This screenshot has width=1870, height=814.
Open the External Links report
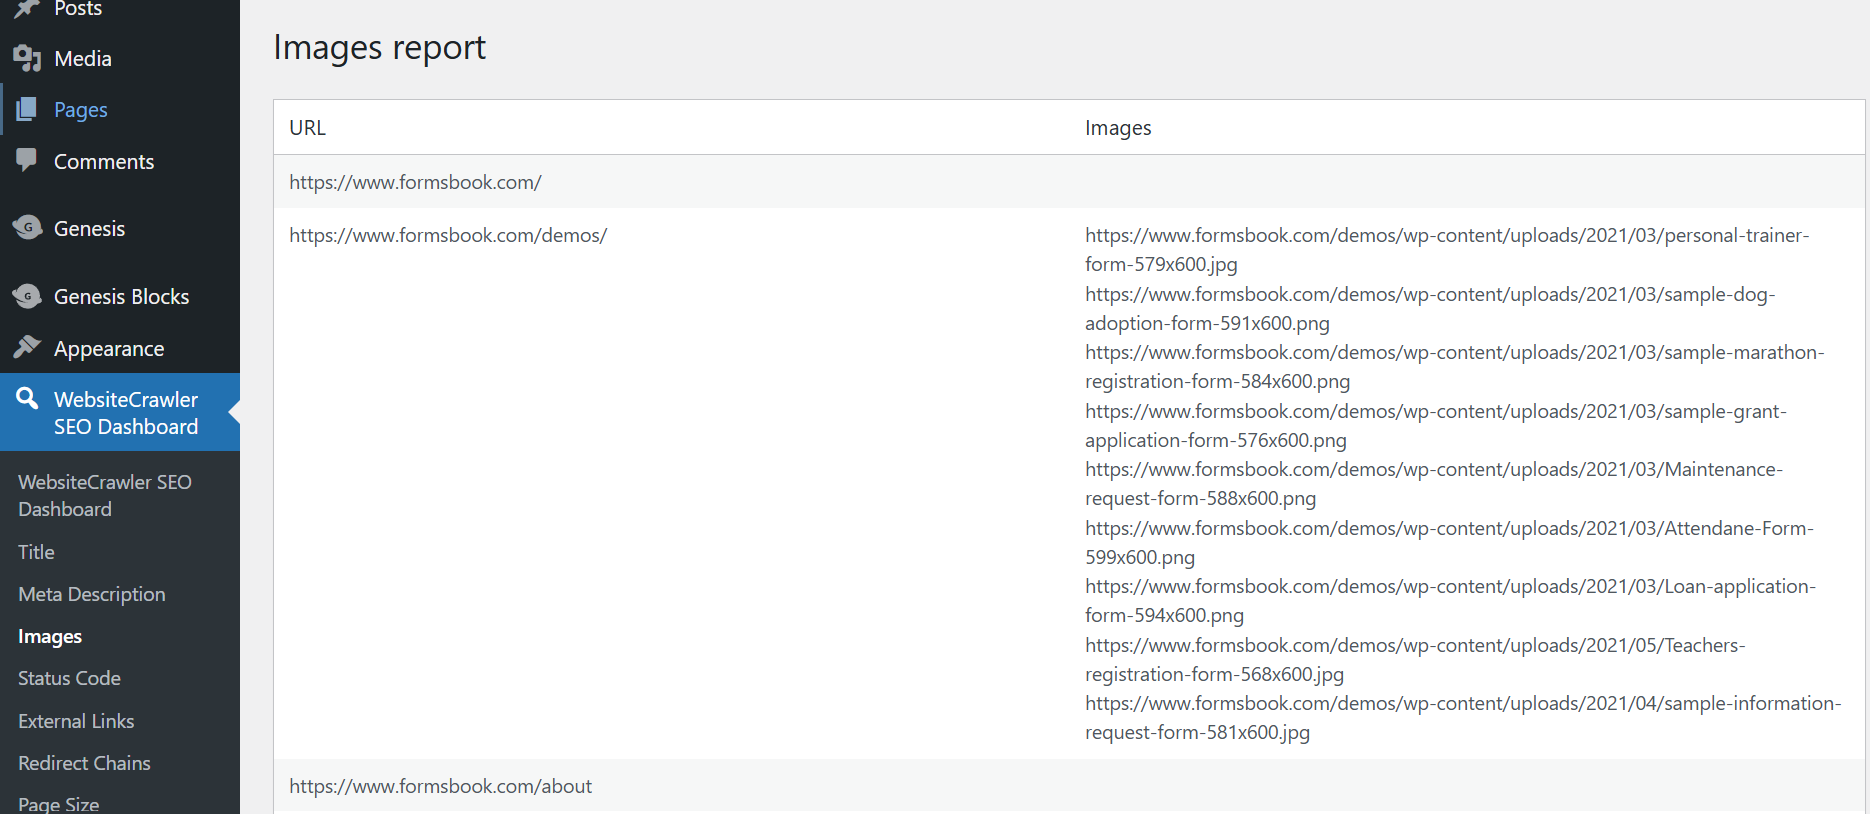coord(76,721)
